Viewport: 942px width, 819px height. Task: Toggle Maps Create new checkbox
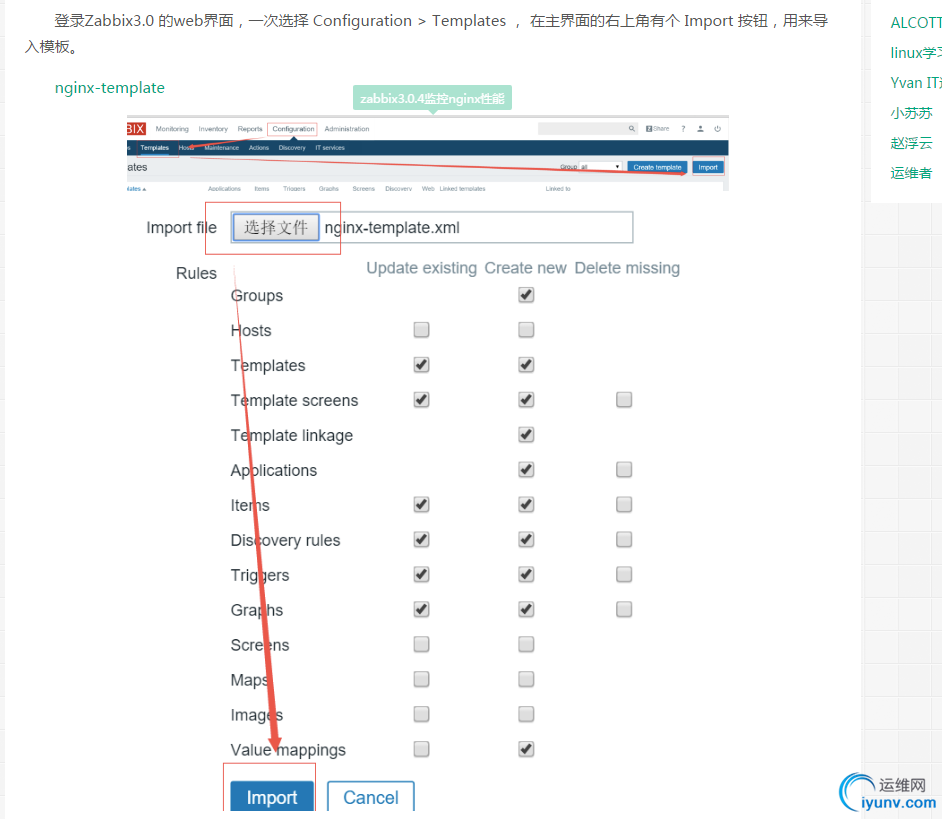pyautogui.click(x=526, y=679)
